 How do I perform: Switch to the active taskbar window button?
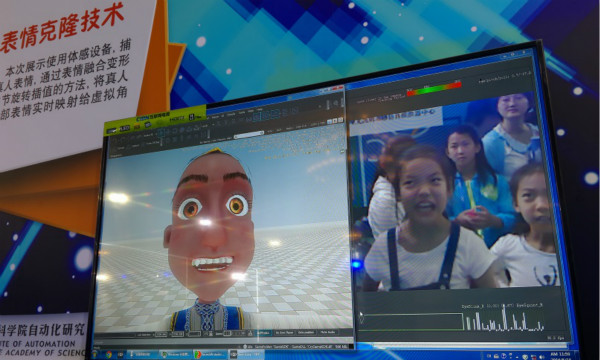click(x=246, y=355)
